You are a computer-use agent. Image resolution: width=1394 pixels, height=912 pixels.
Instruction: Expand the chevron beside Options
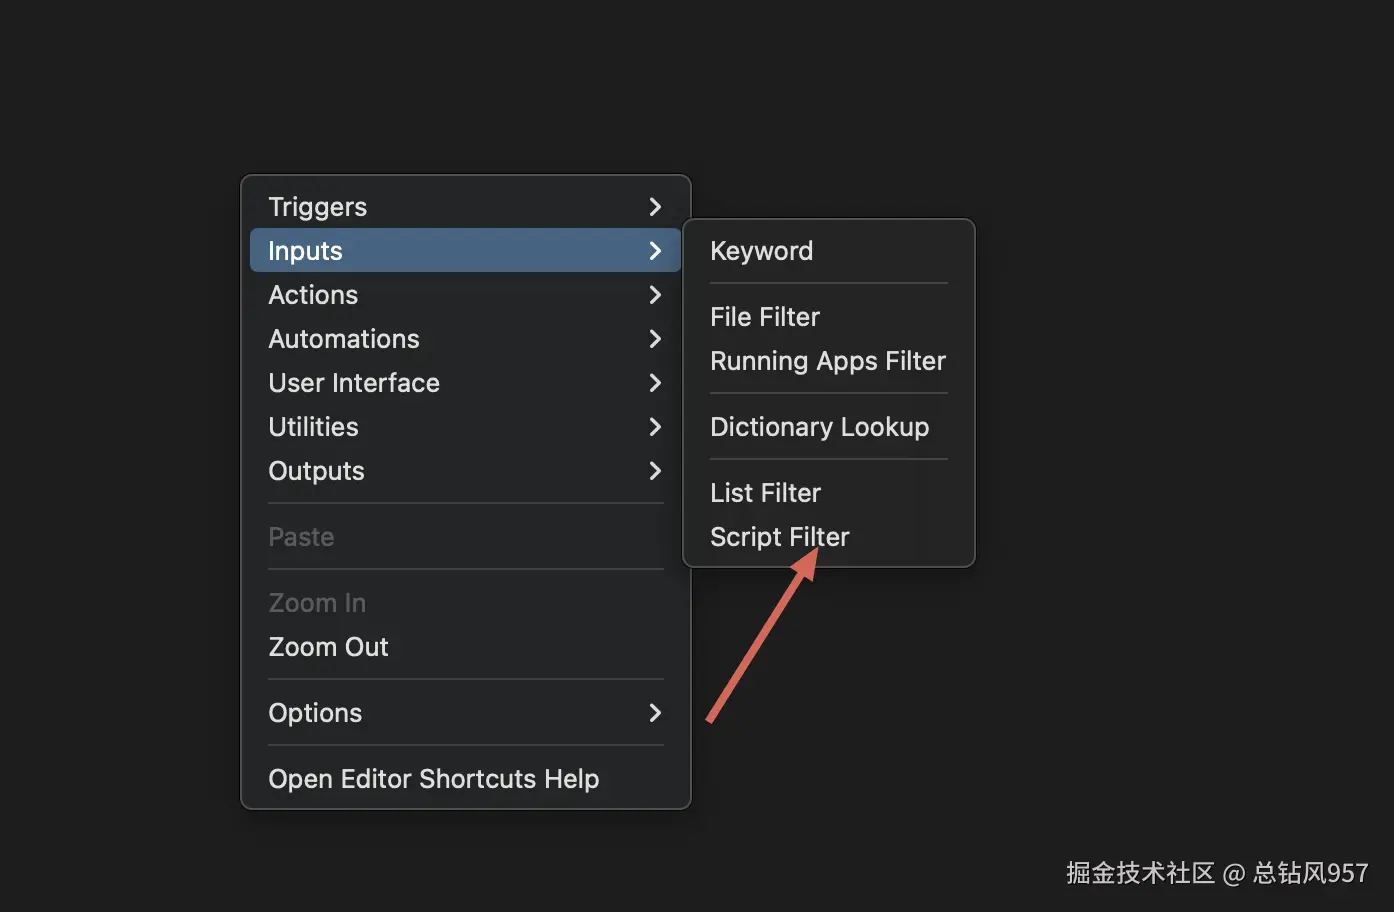coord(655,713)
